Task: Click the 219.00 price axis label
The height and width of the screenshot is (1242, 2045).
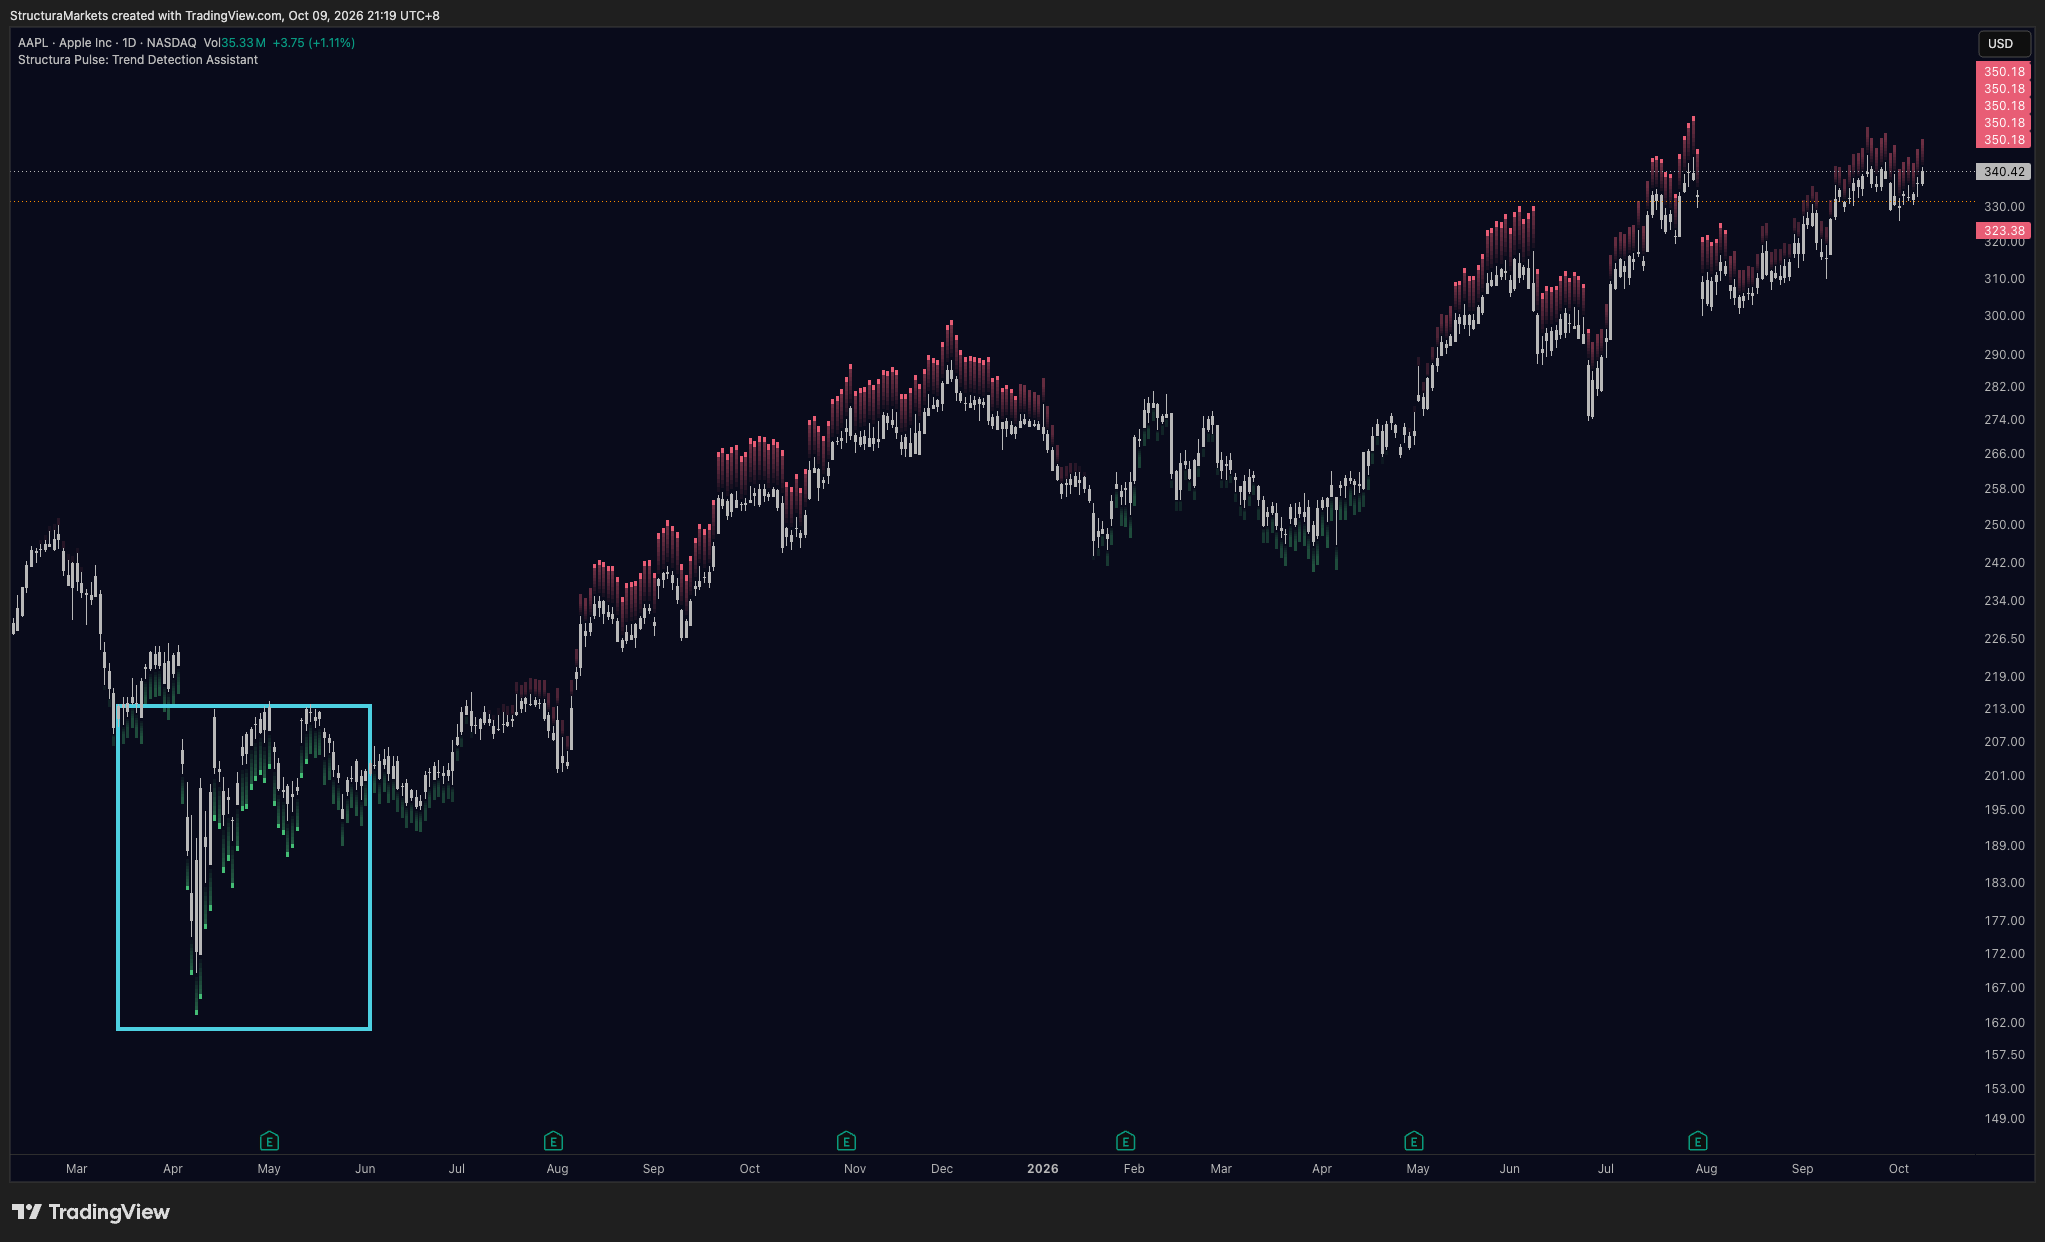Action: [x=2004, y=677]
